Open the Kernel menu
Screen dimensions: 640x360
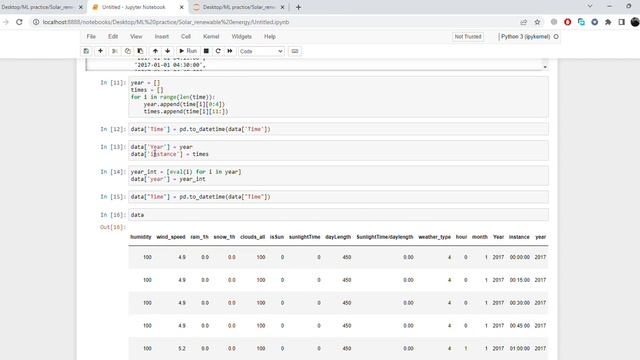coord(211,36)
